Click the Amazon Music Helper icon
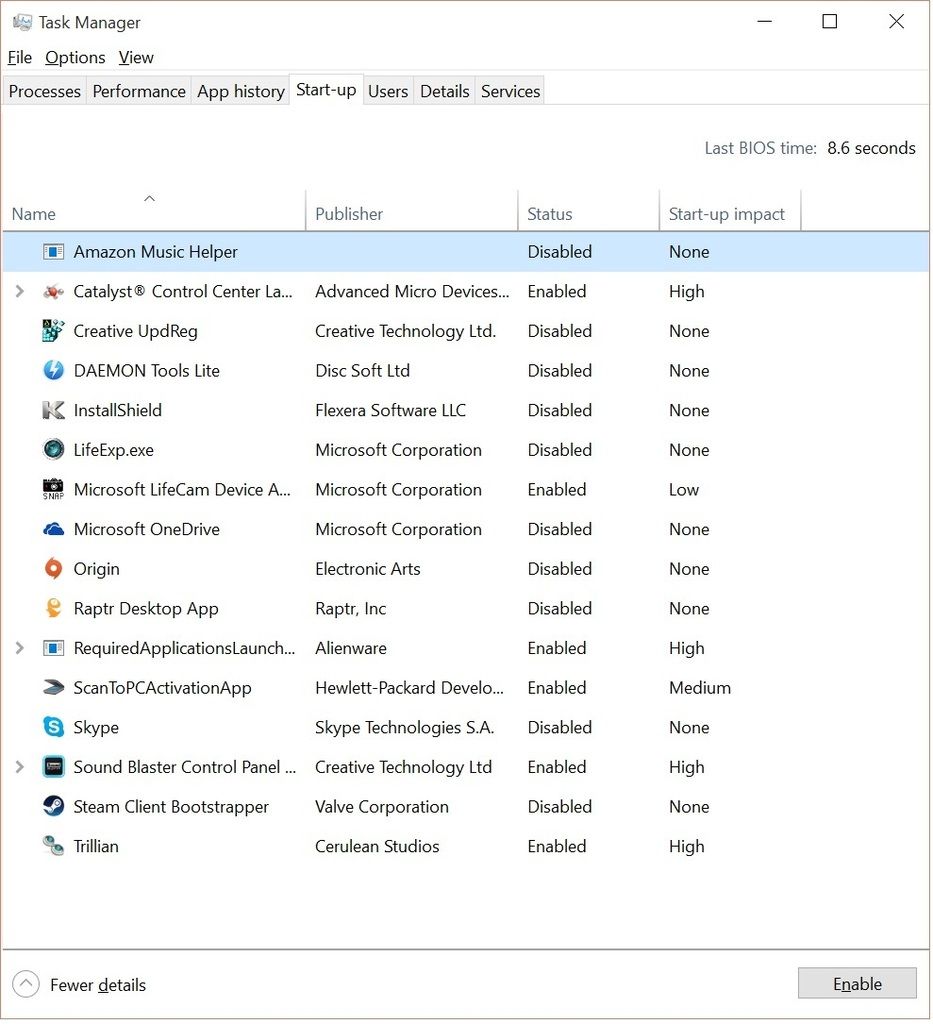 pyautogui.click(x=54, y=252)
